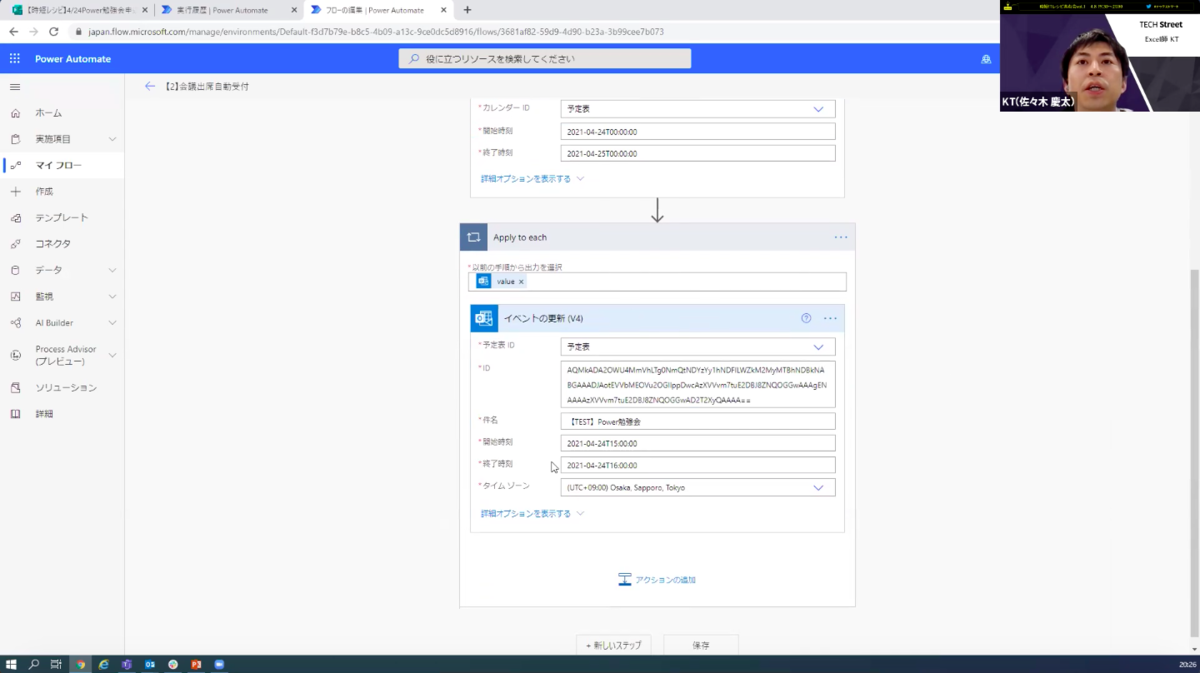Click the 保存 button
The width and height of the screenshot is (1200, 673).
(701, 645)
